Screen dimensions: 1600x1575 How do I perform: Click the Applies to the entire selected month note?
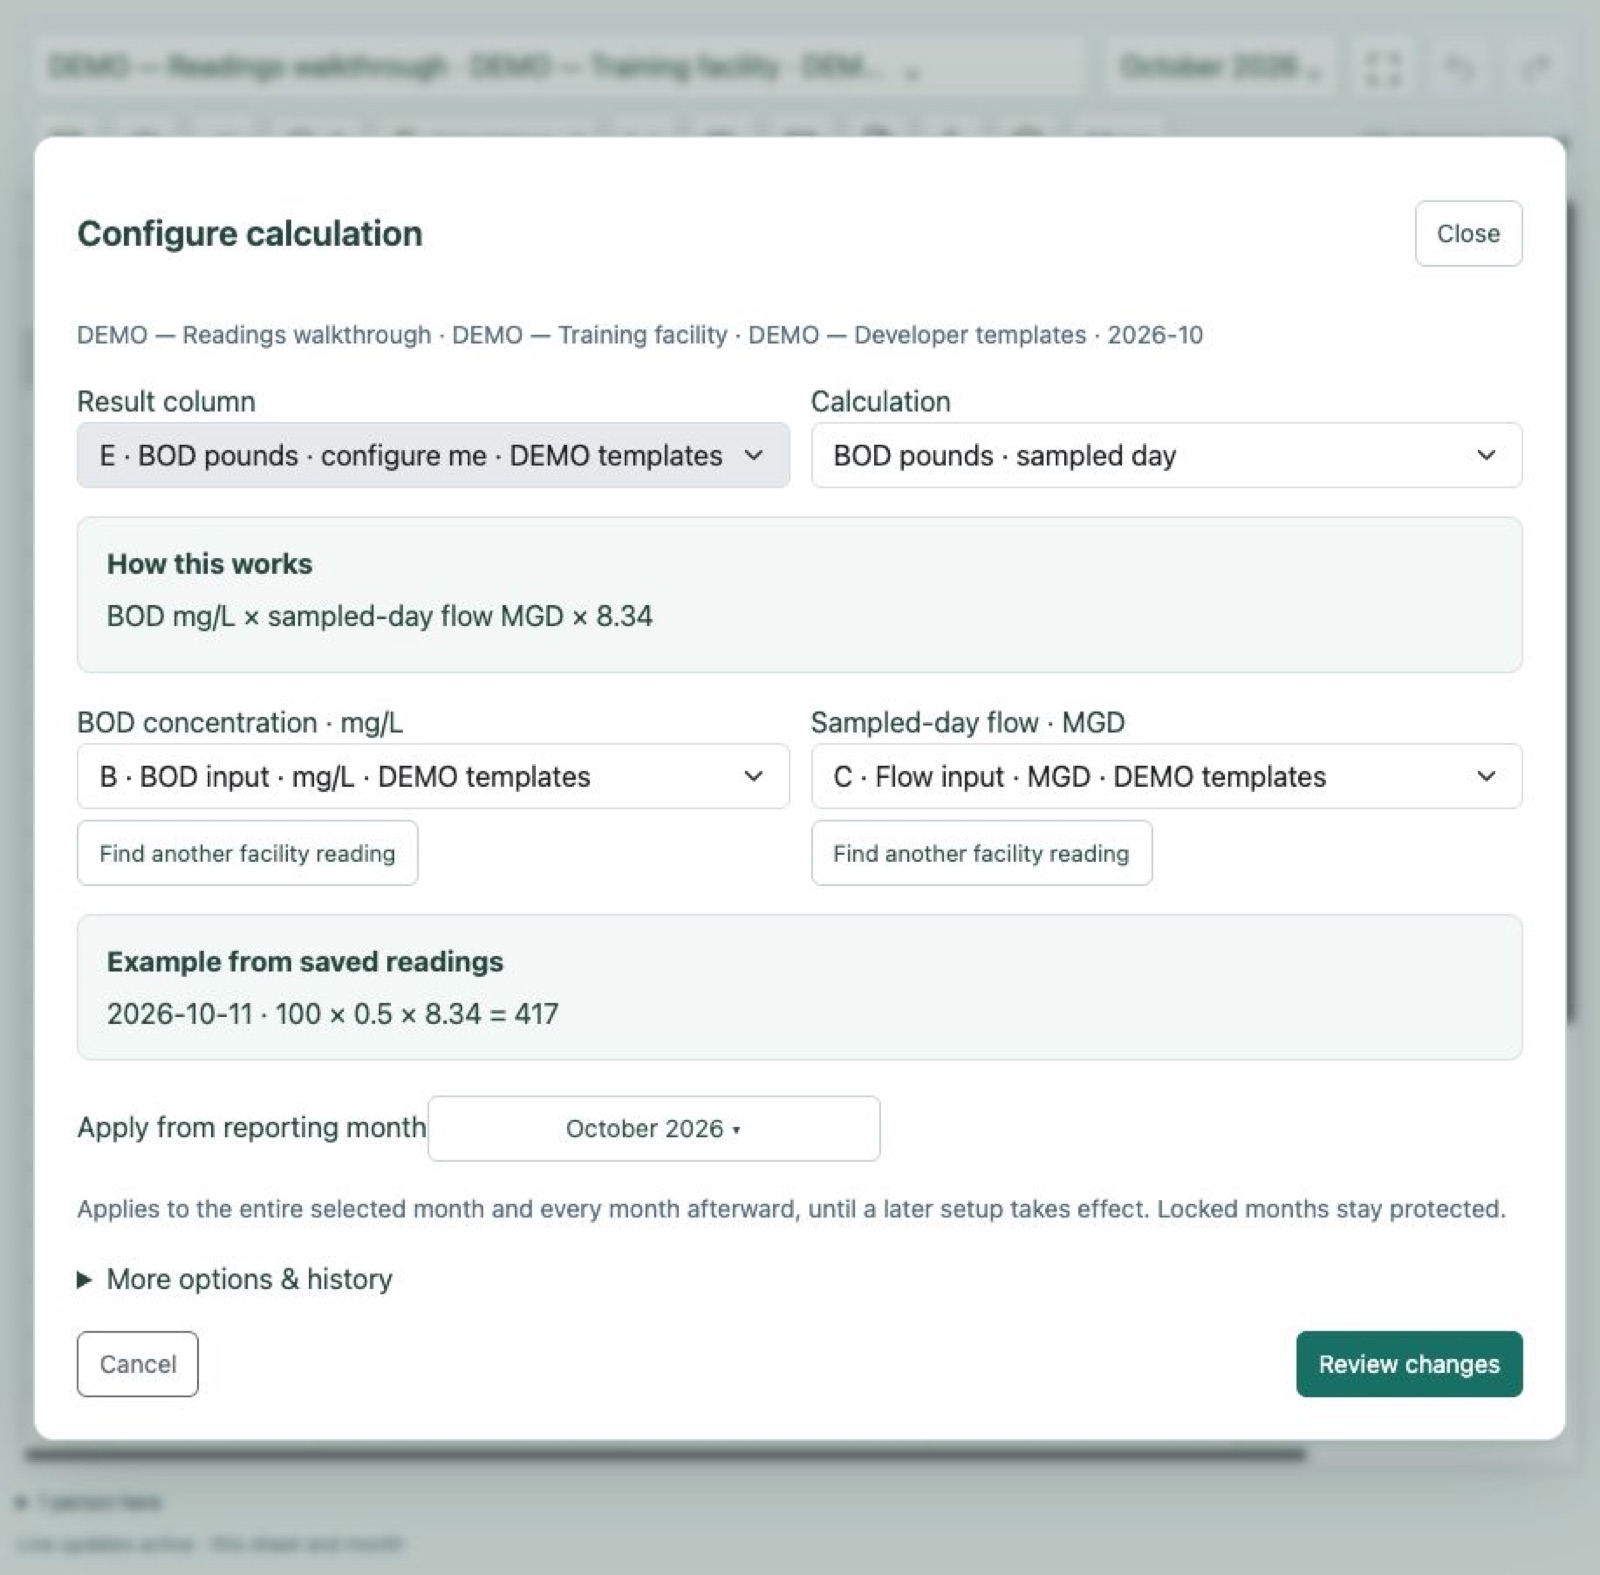pyautogui.click(x=791, y=1209)
